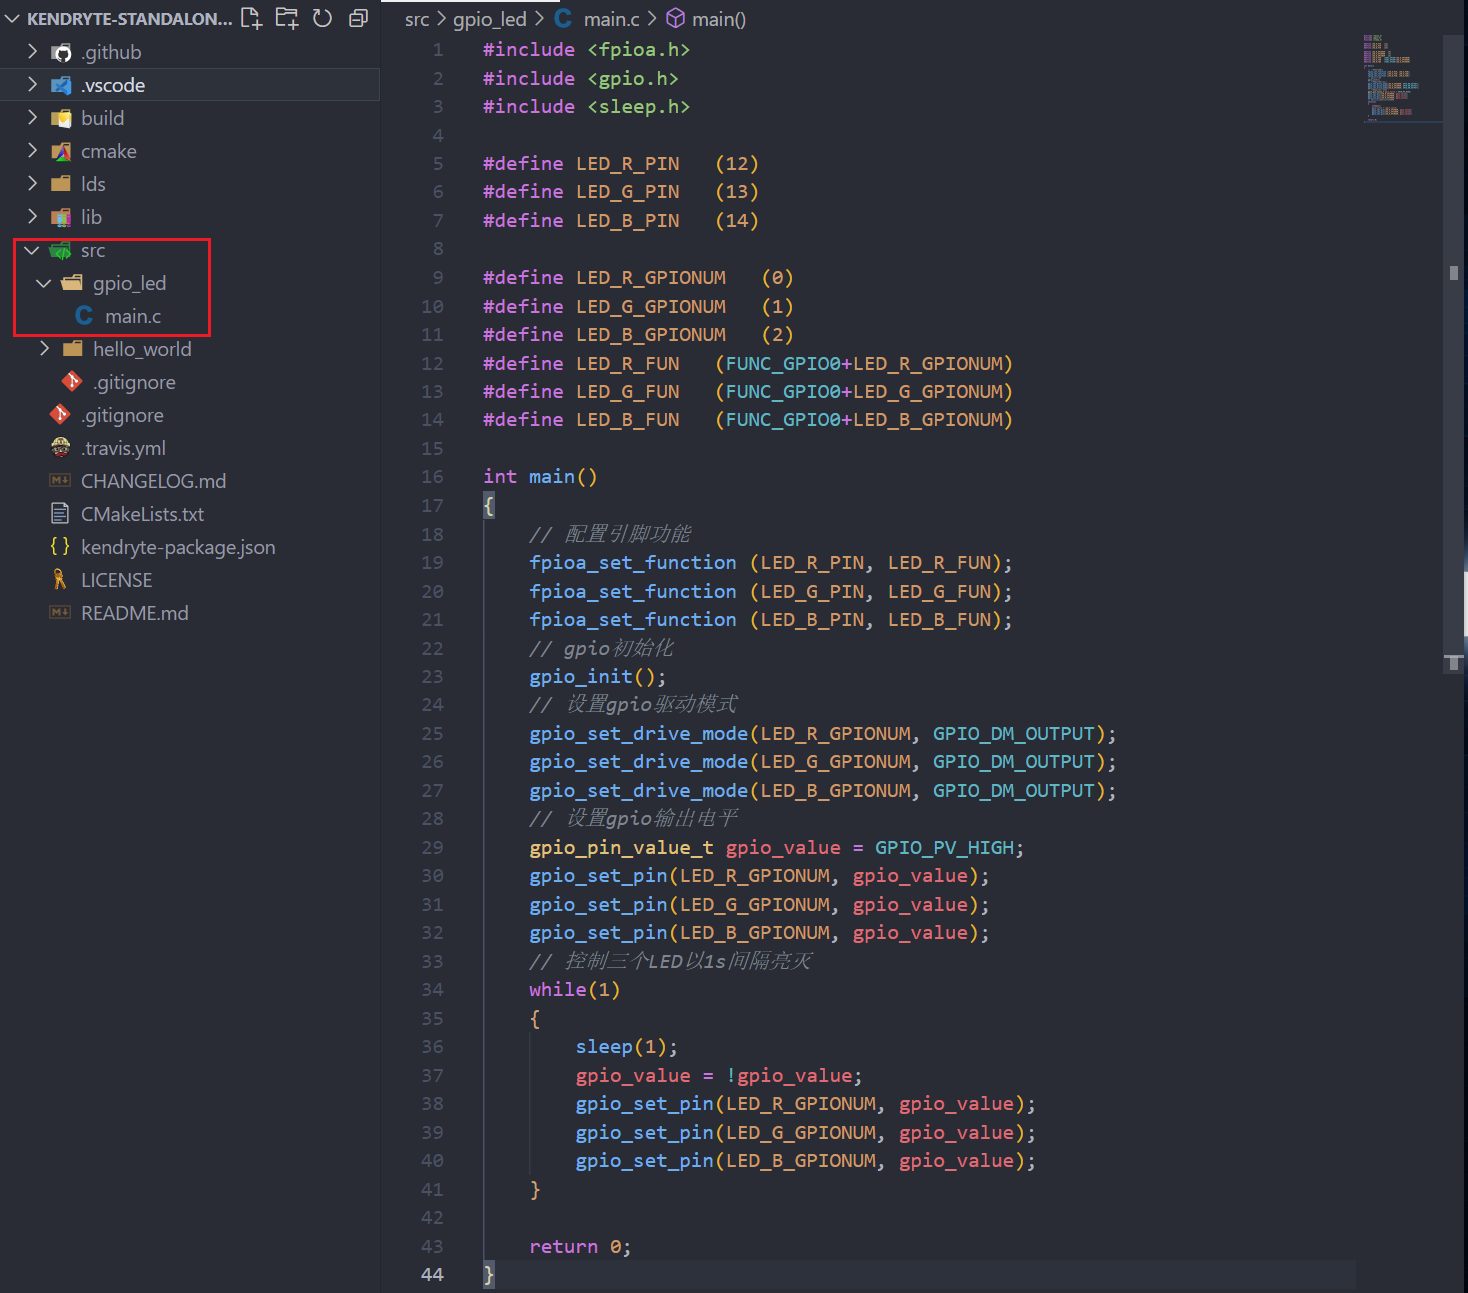This screenshot has height=1293, width=1468.
Task: Click the .github folder icon
Action: coord(61,52)
